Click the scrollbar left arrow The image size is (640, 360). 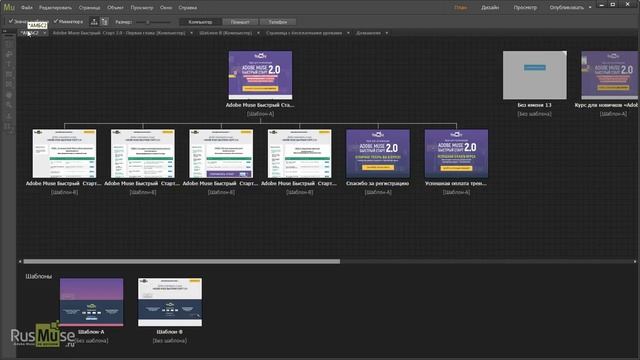pyautogui.click(x=20, y=261)
